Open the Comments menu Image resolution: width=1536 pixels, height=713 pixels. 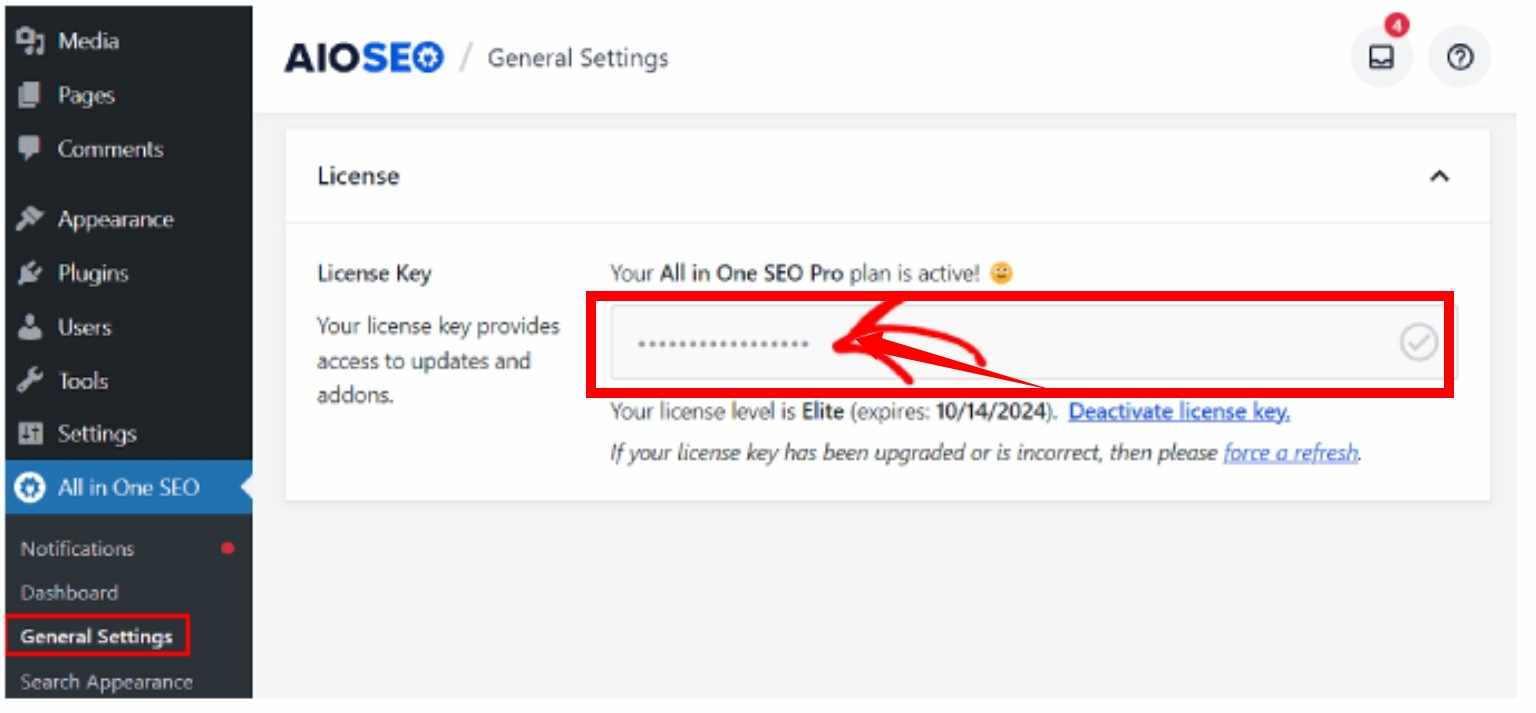pos(109,149)
